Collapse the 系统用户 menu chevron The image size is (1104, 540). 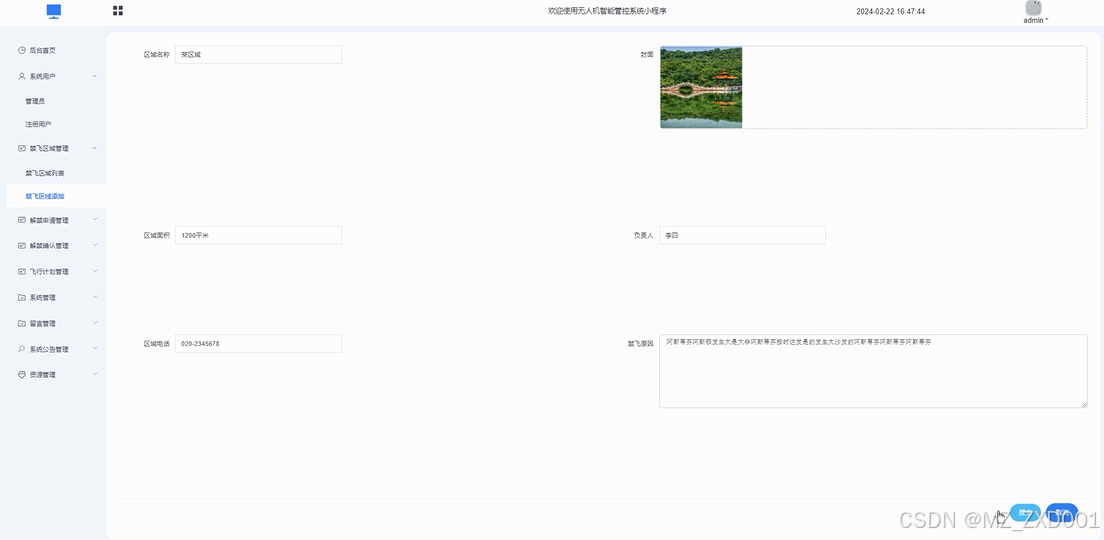pyautogui.click(x=95, y=76)
